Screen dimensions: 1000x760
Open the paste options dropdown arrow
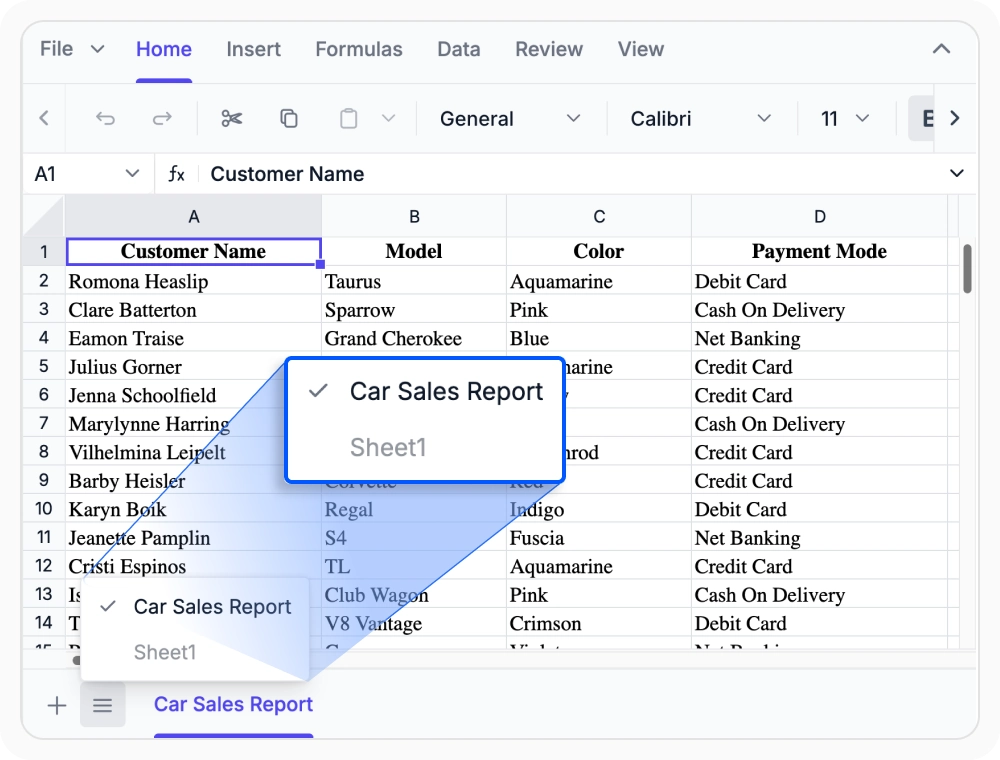coord(388,119)
